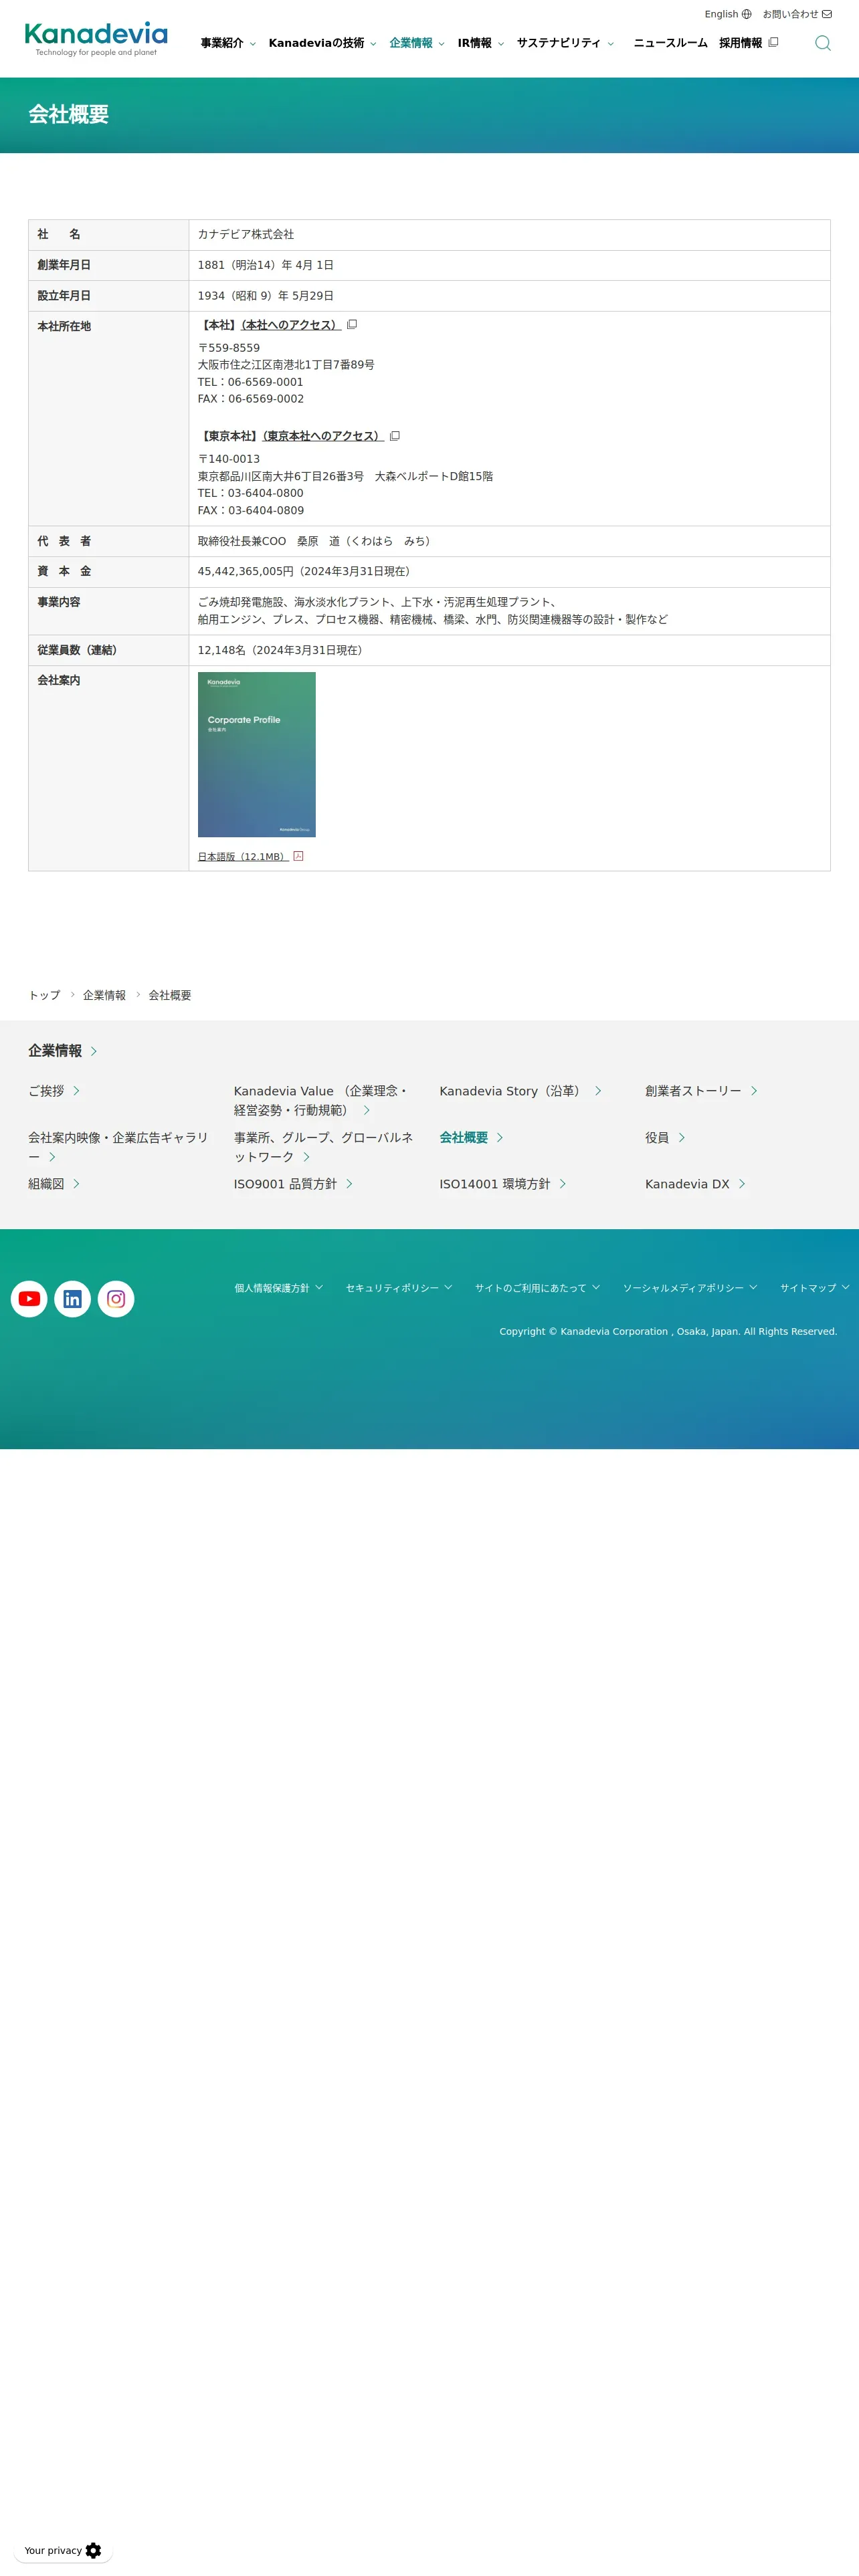Click the Your privacy gear icon
This screenshot has width=859, height=2576.
94,2550
